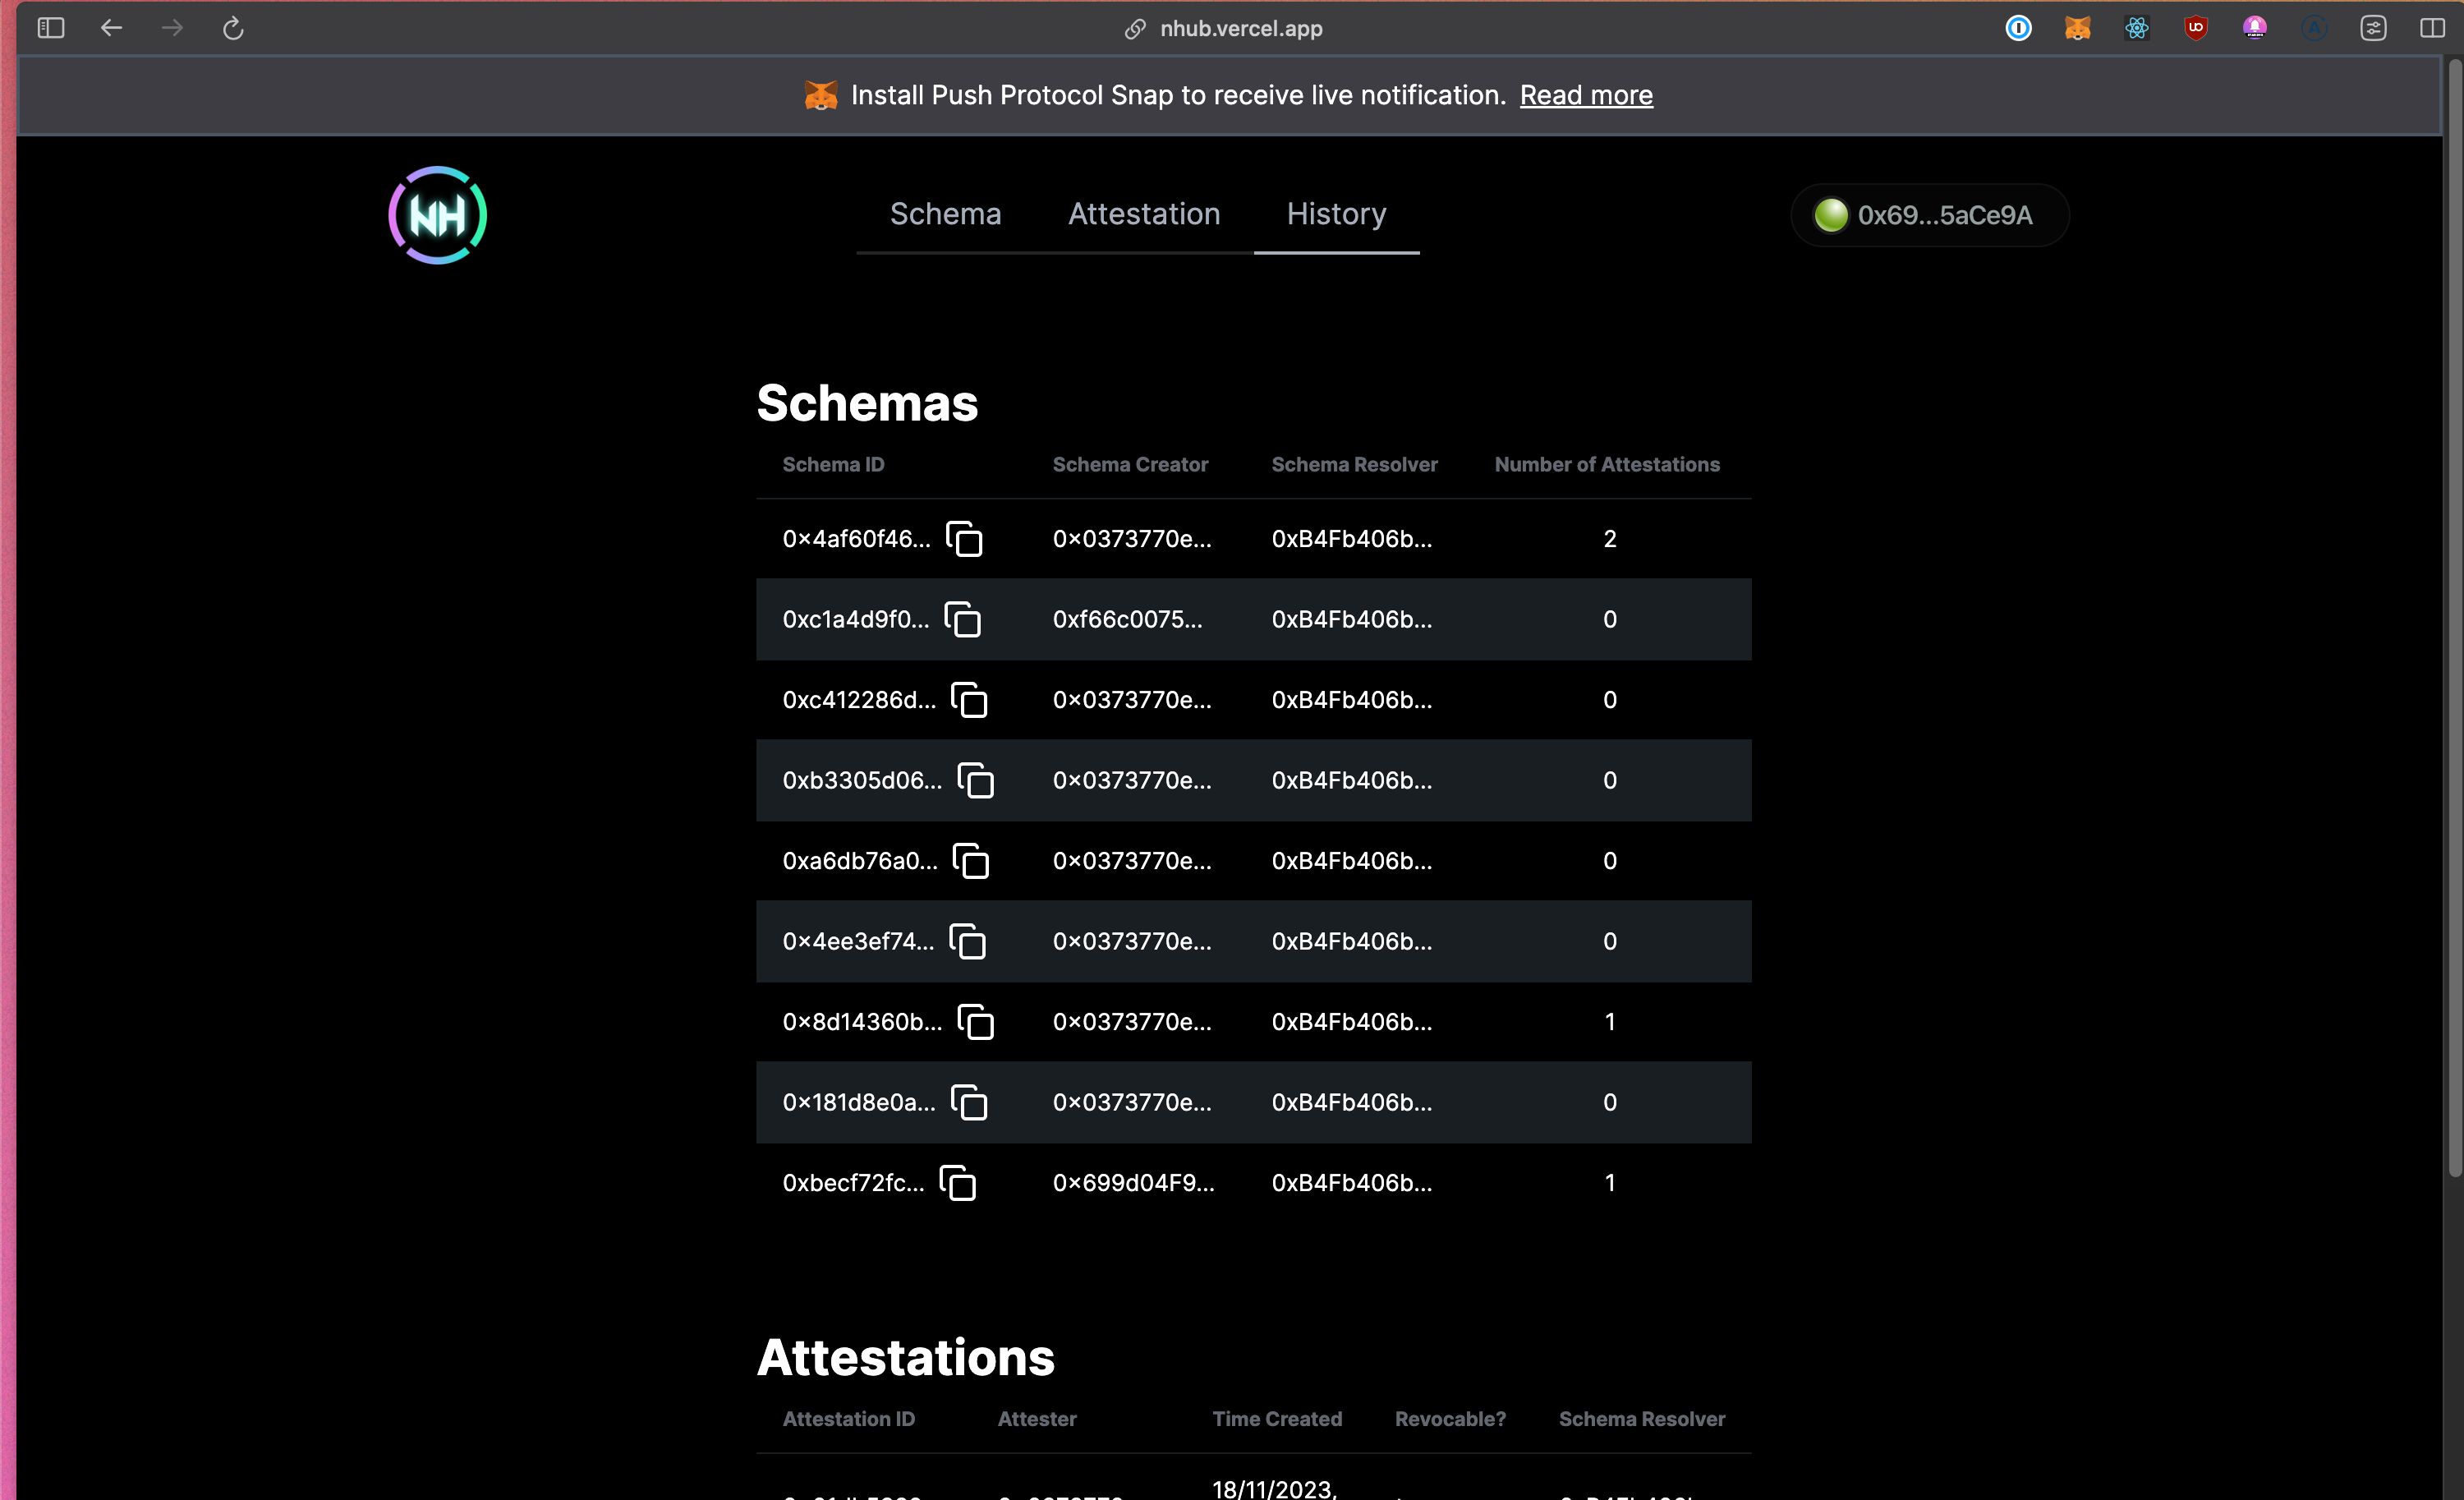Click the Schema ID column header

click(833, 464)
